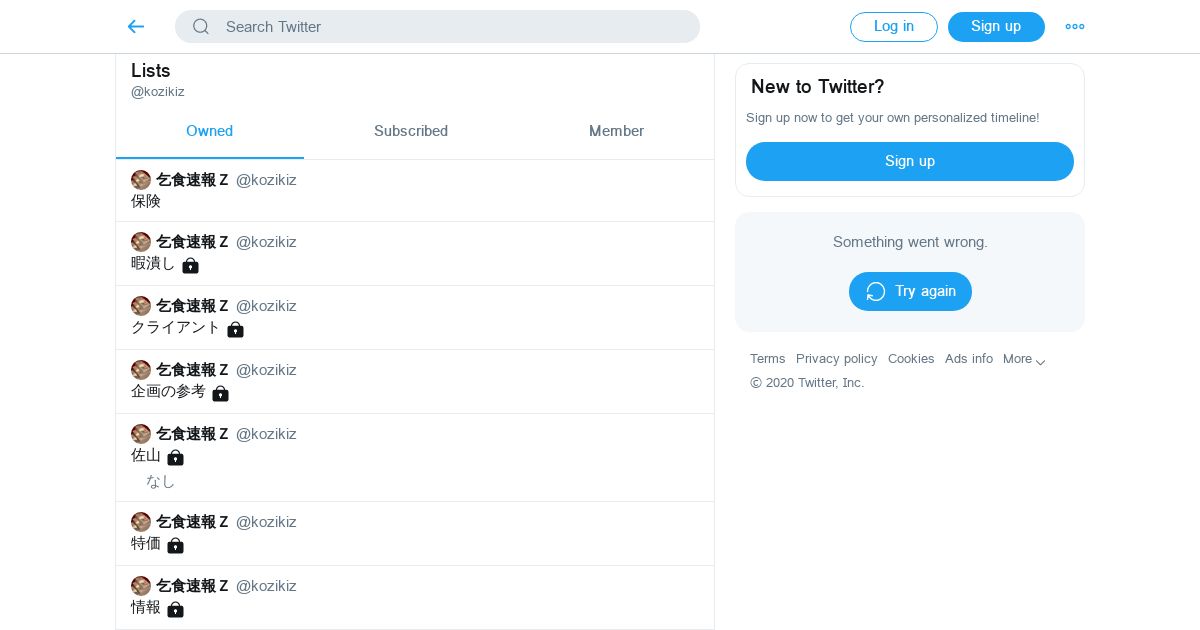Click the search magnifier icon
The height and width of the screenshot is (630, 1200).
click(x=201, y=27)
